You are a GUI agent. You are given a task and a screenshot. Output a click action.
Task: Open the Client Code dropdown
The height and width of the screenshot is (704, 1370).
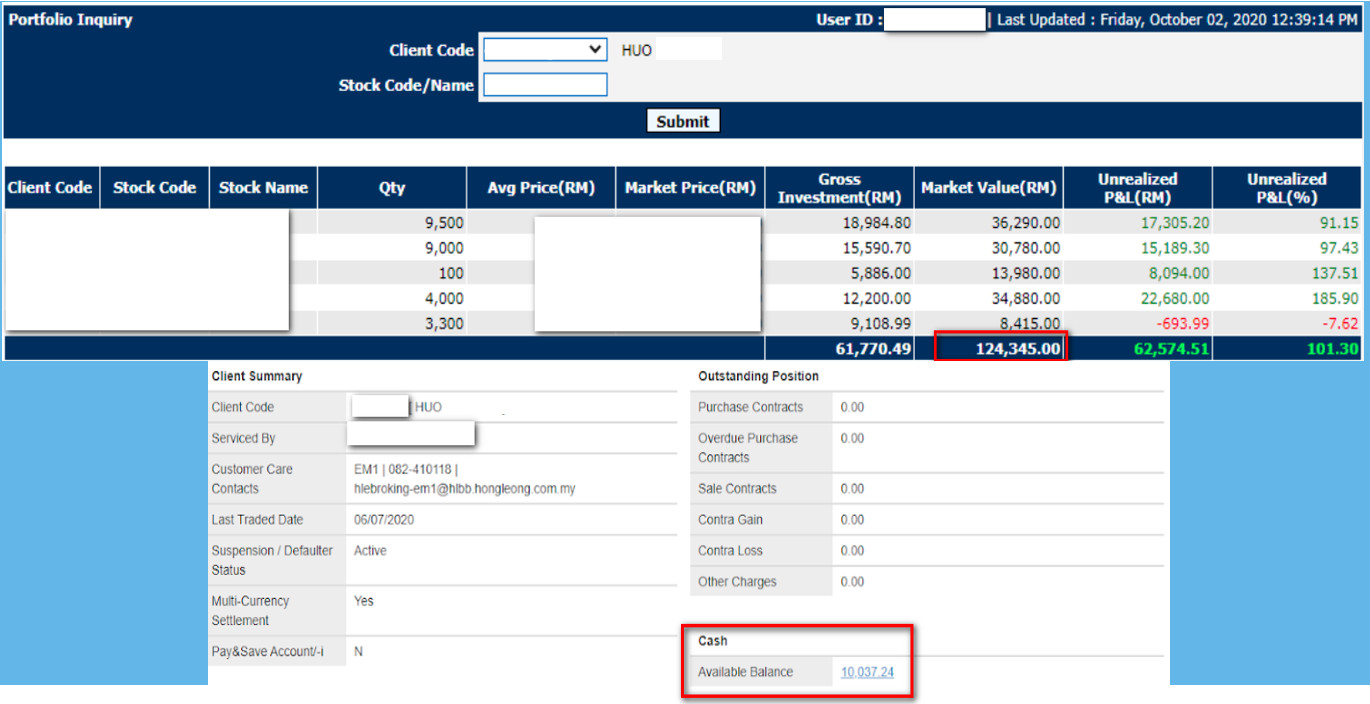(545, 50)
